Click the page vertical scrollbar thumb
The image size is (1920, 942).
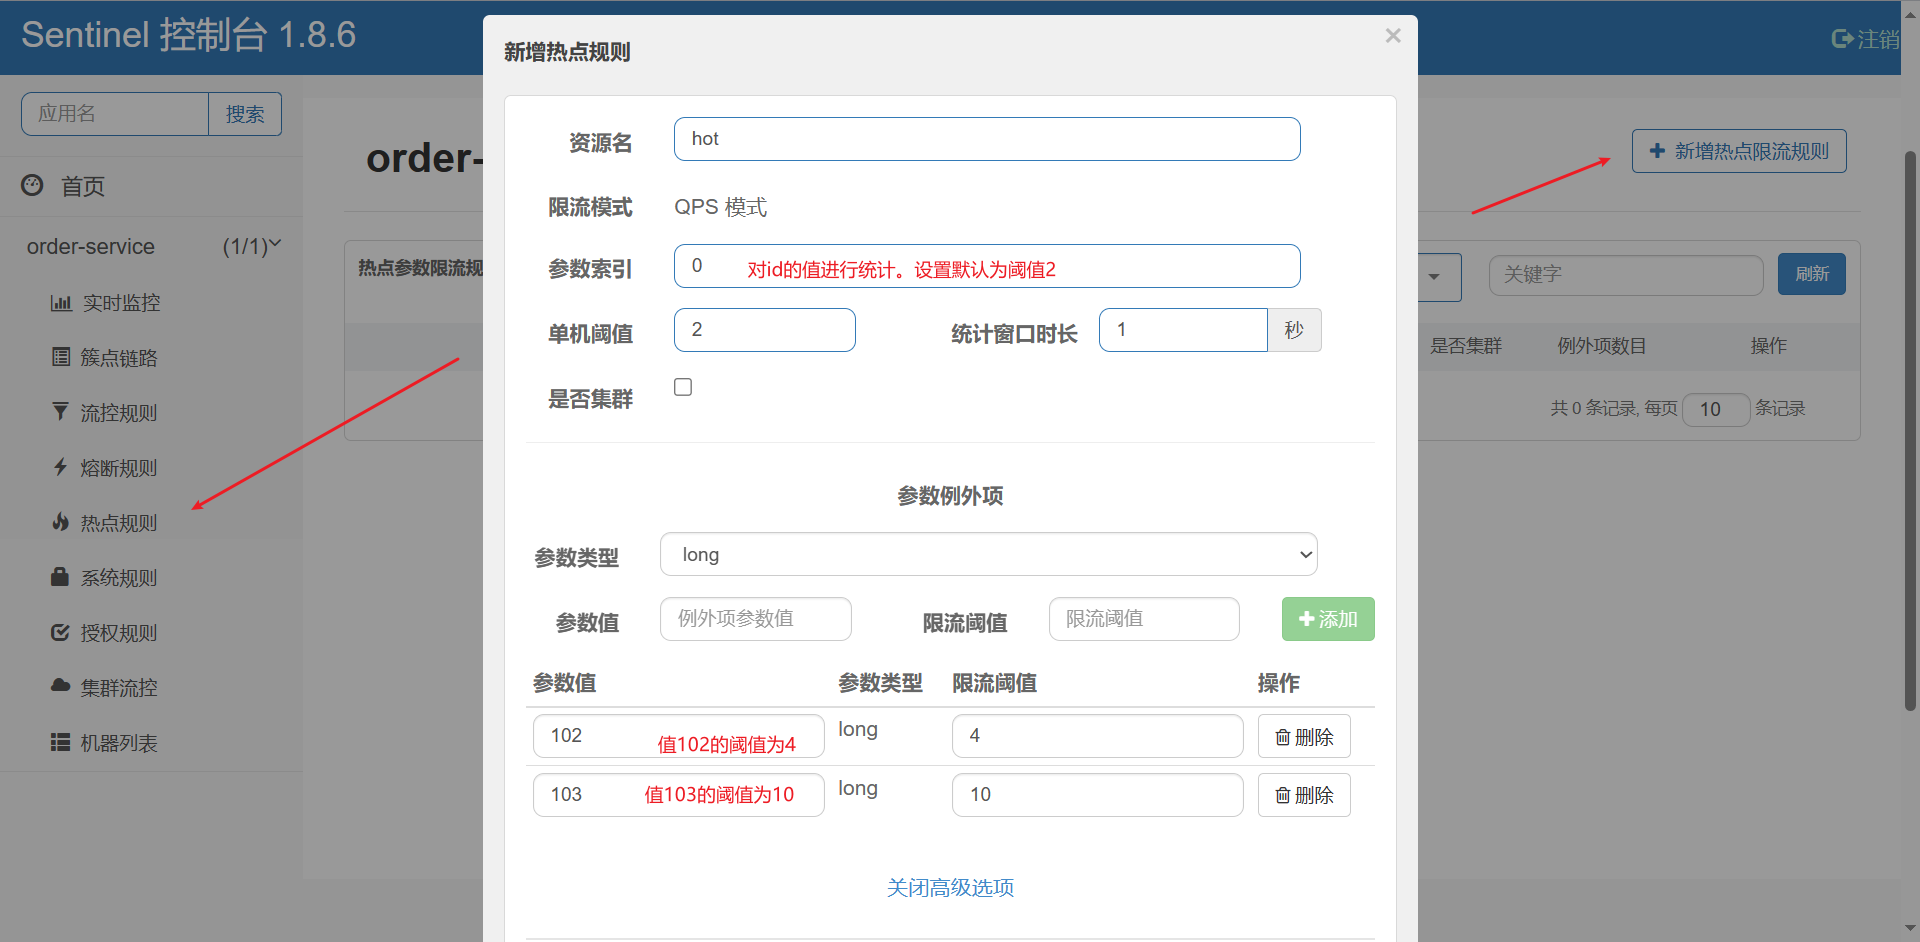pyautogui.click(x=1910, y=430)
